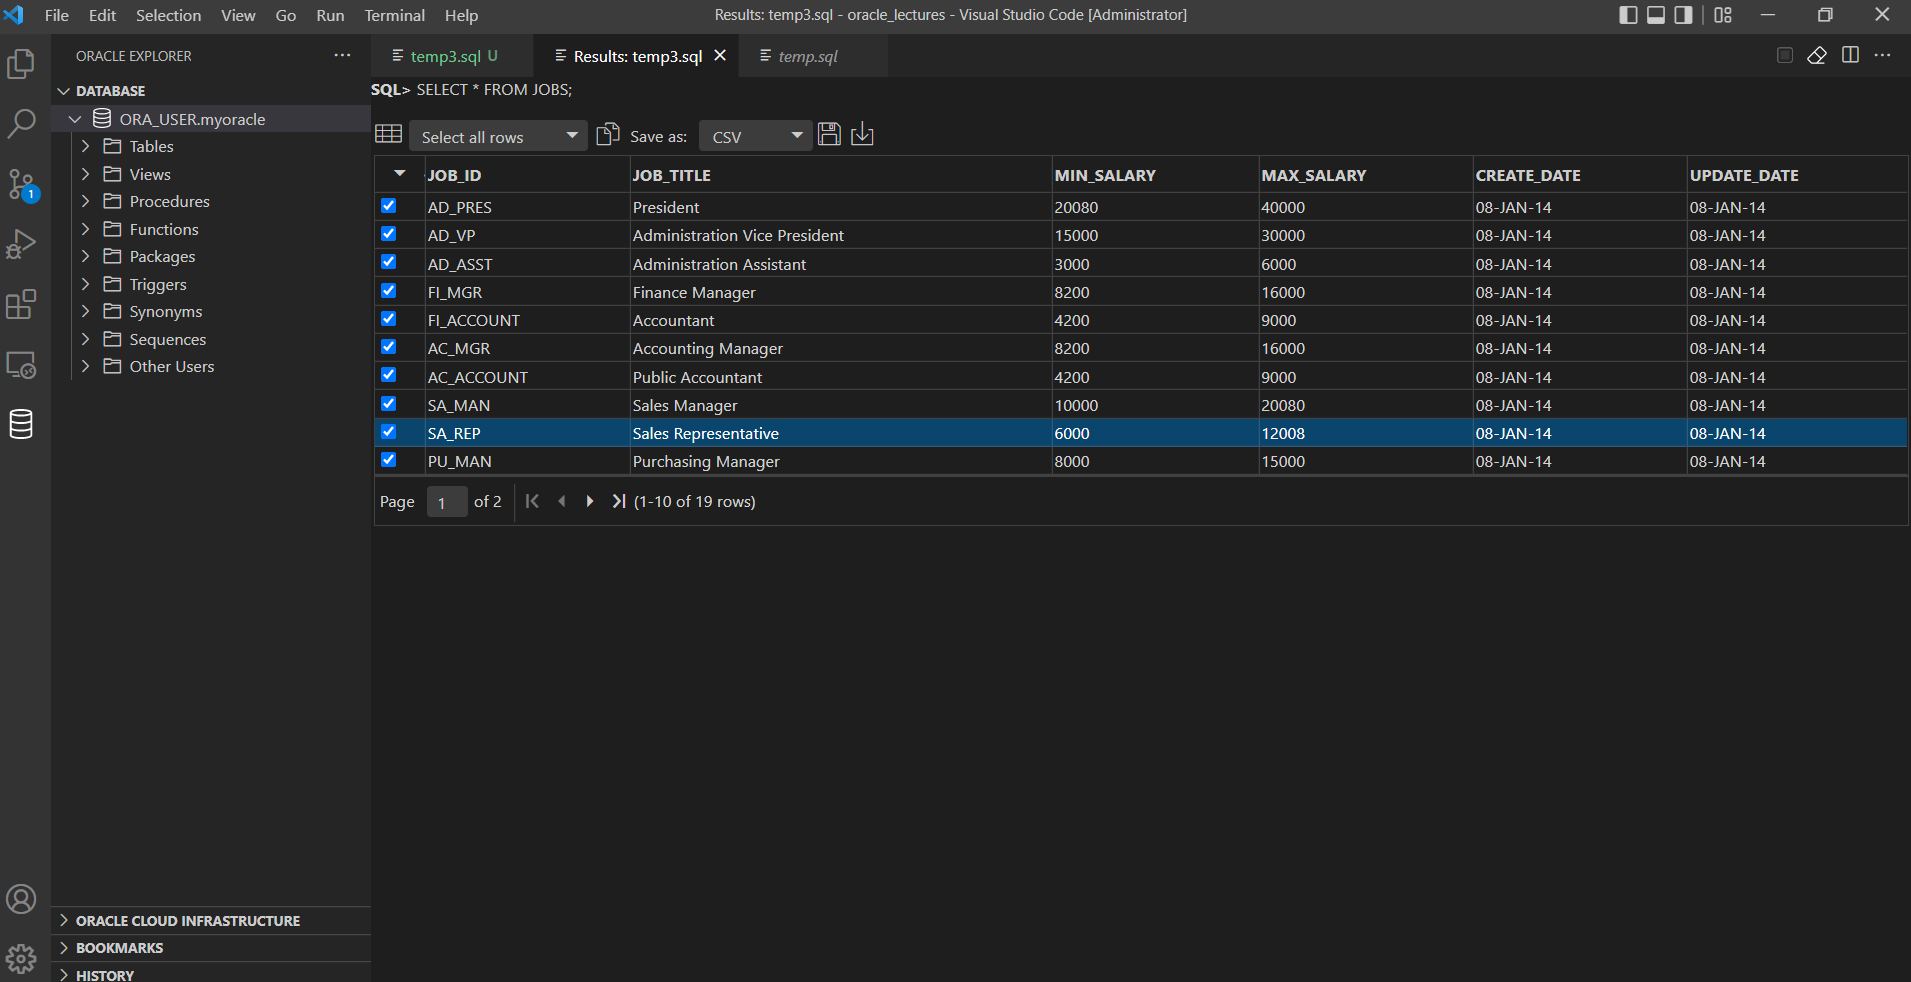Uncheck the AC_ACCOUNT row checkbox
This screenshot has height=982, width=1911.
[389, 374]
